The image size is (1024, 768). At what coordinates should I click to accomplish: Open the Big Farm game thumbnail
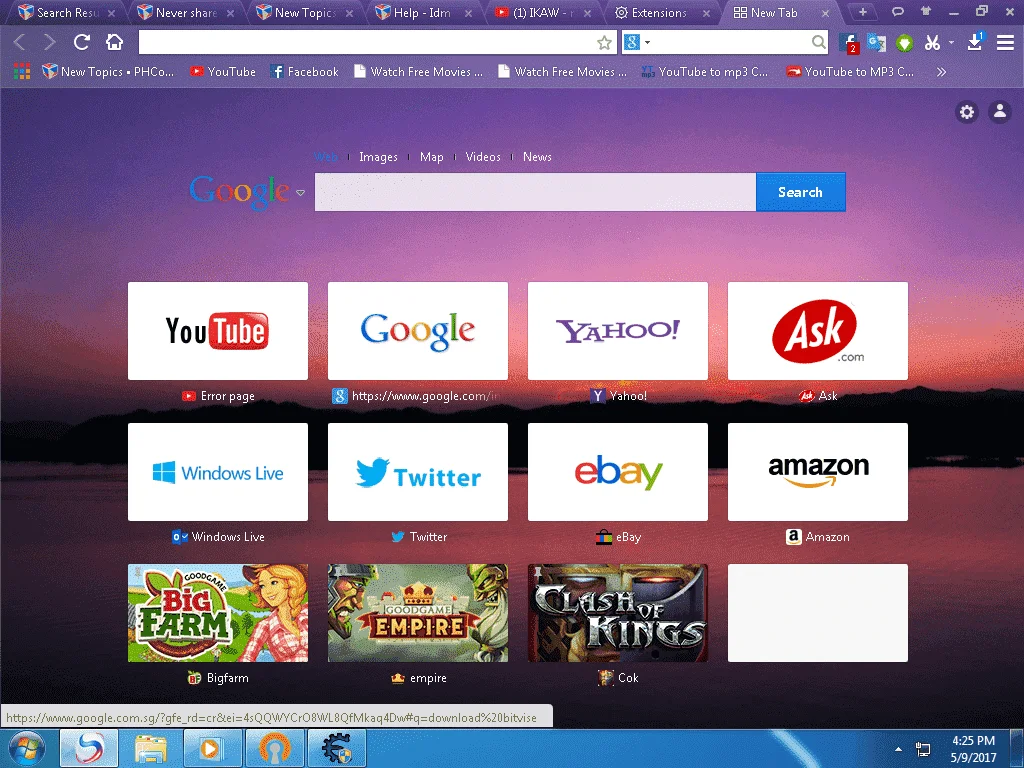pyautogui.click(x=218, y=613)
